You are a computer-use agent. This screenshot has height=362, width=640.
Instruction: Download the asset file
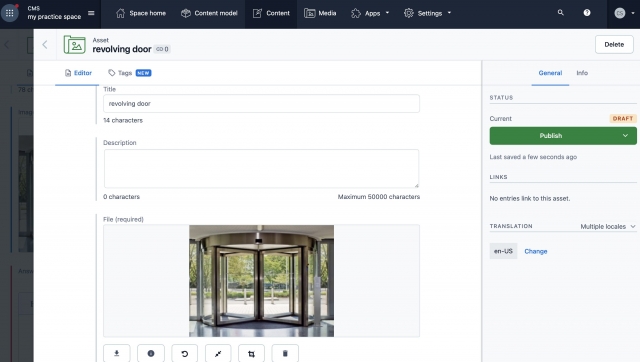pyautogui.click(x=117, y=353)
